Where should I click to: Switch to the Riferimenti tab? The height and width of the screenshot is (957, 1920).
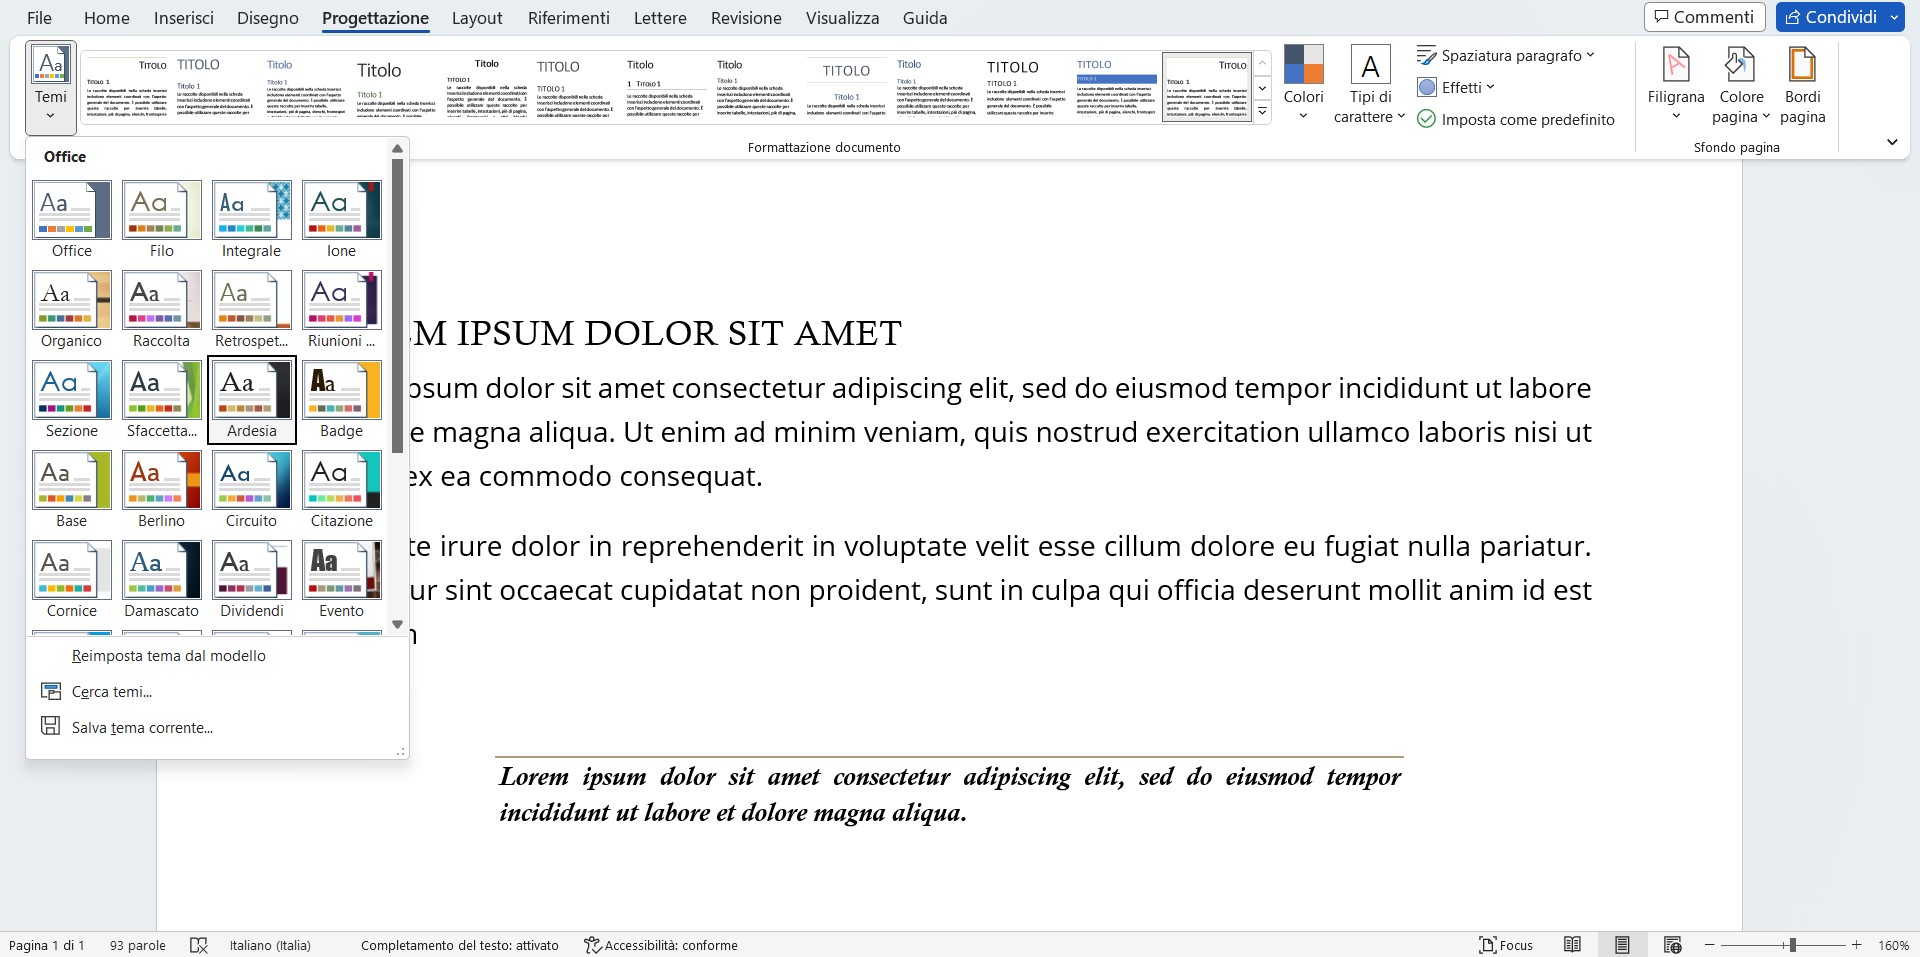[x=567, y=17]
